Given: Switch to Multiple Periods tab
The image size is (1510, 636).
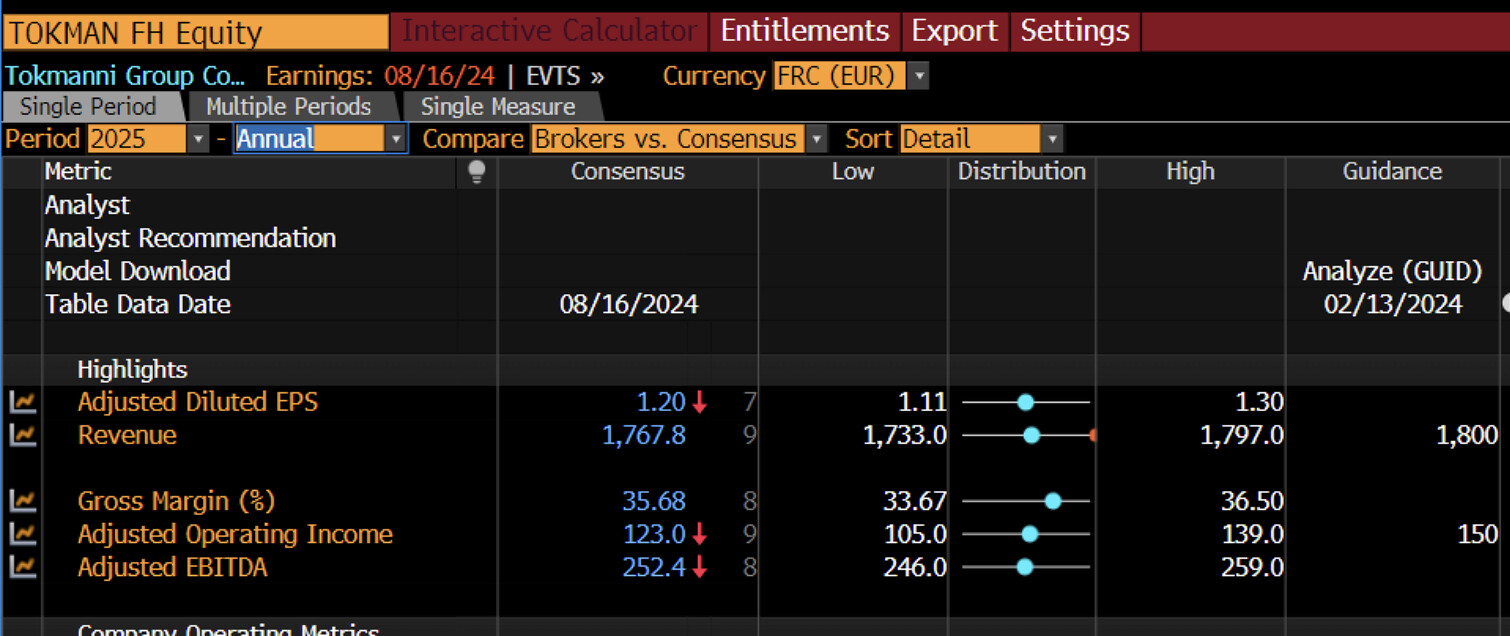Looking at the screenshot, I should (288, 106).
